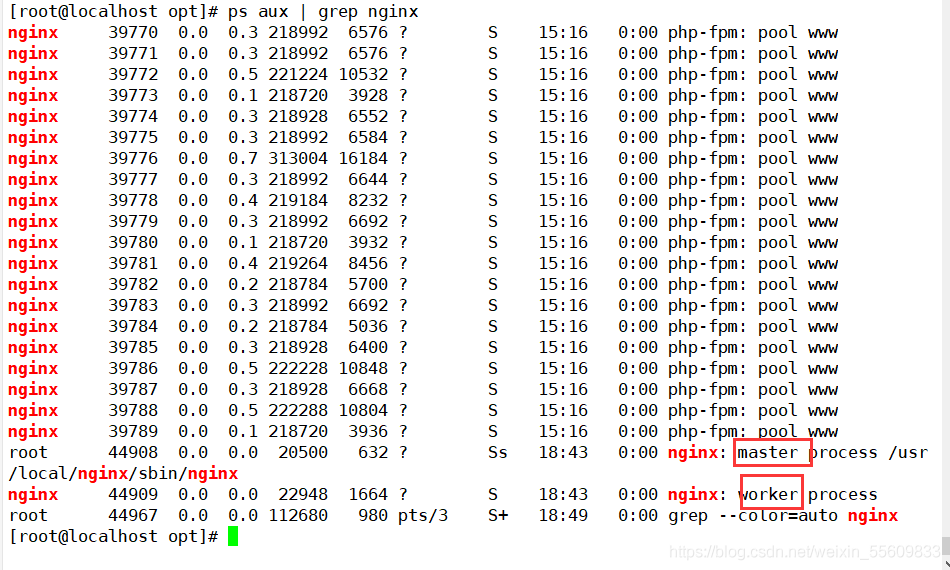Click the RSS value 8456
This screenshot has width=950, height=570.
click(368, 263)
